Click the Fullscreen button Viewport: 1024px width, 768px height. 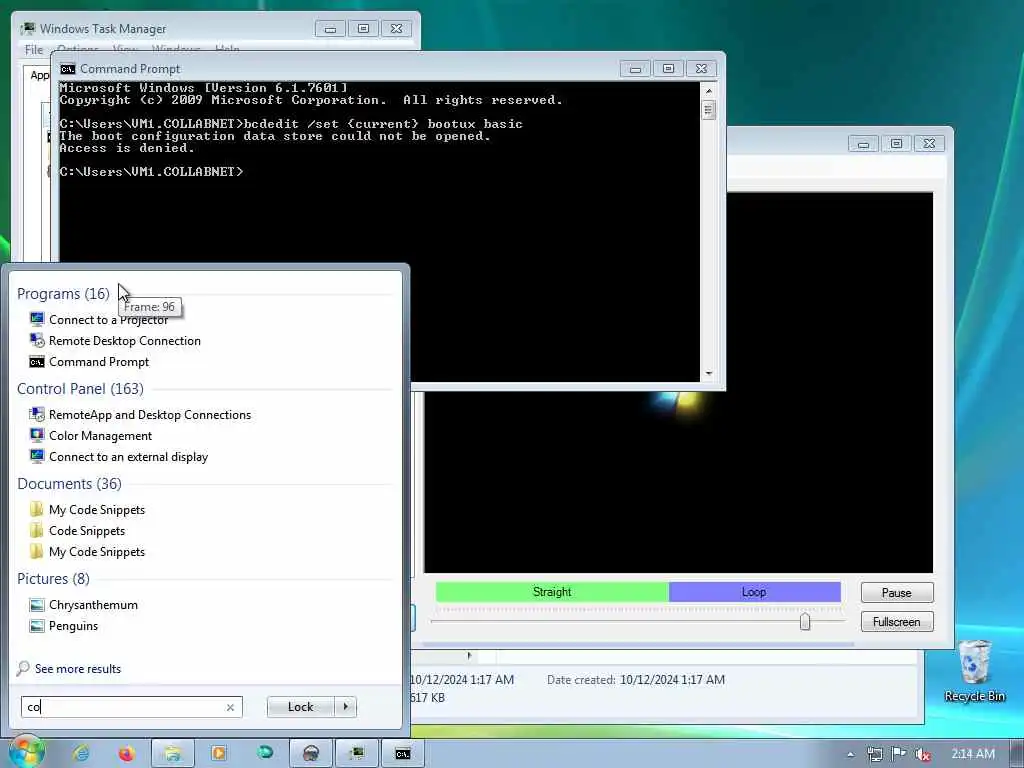[x=897, y=622]
